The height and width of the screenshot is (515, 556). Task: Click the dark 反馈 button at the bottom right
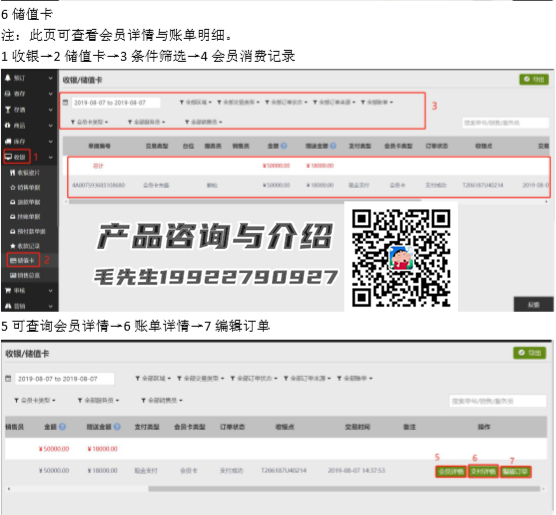click(x=534, y=305)
